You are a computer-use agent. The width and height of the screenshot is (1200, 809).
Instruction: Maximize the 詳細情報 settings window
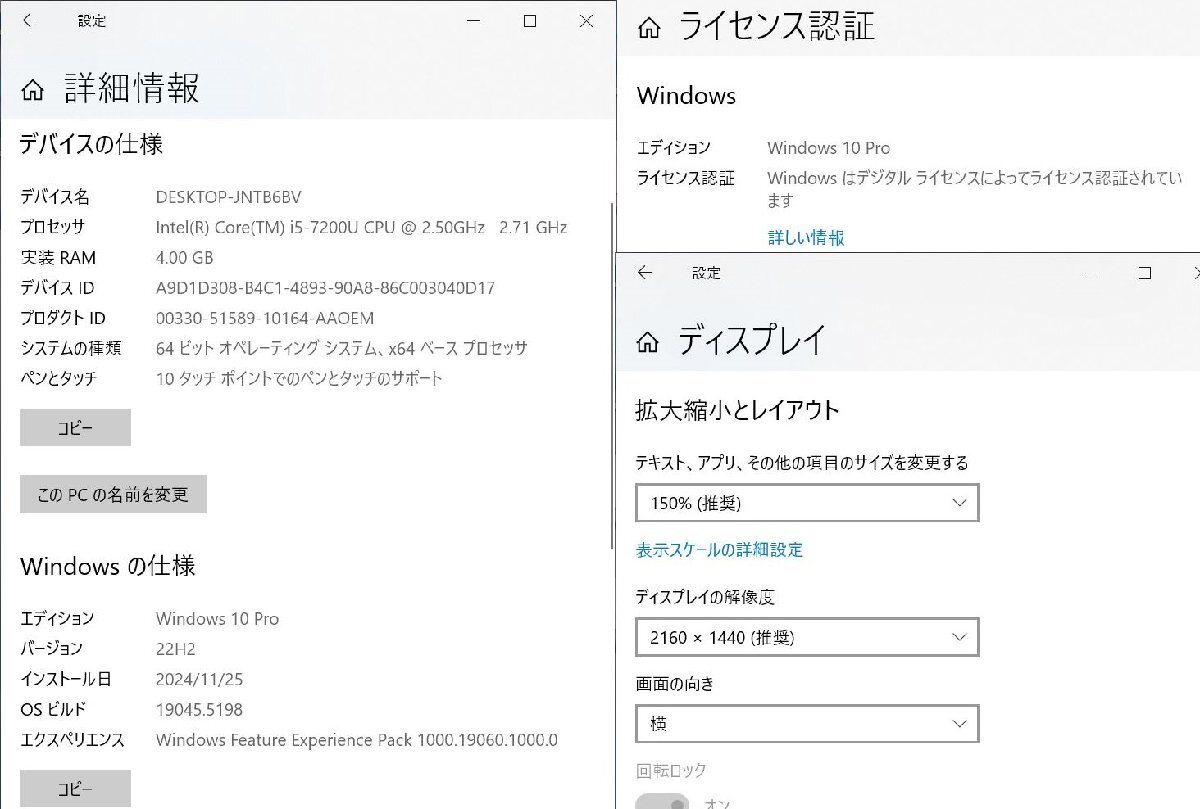(530, 20)
